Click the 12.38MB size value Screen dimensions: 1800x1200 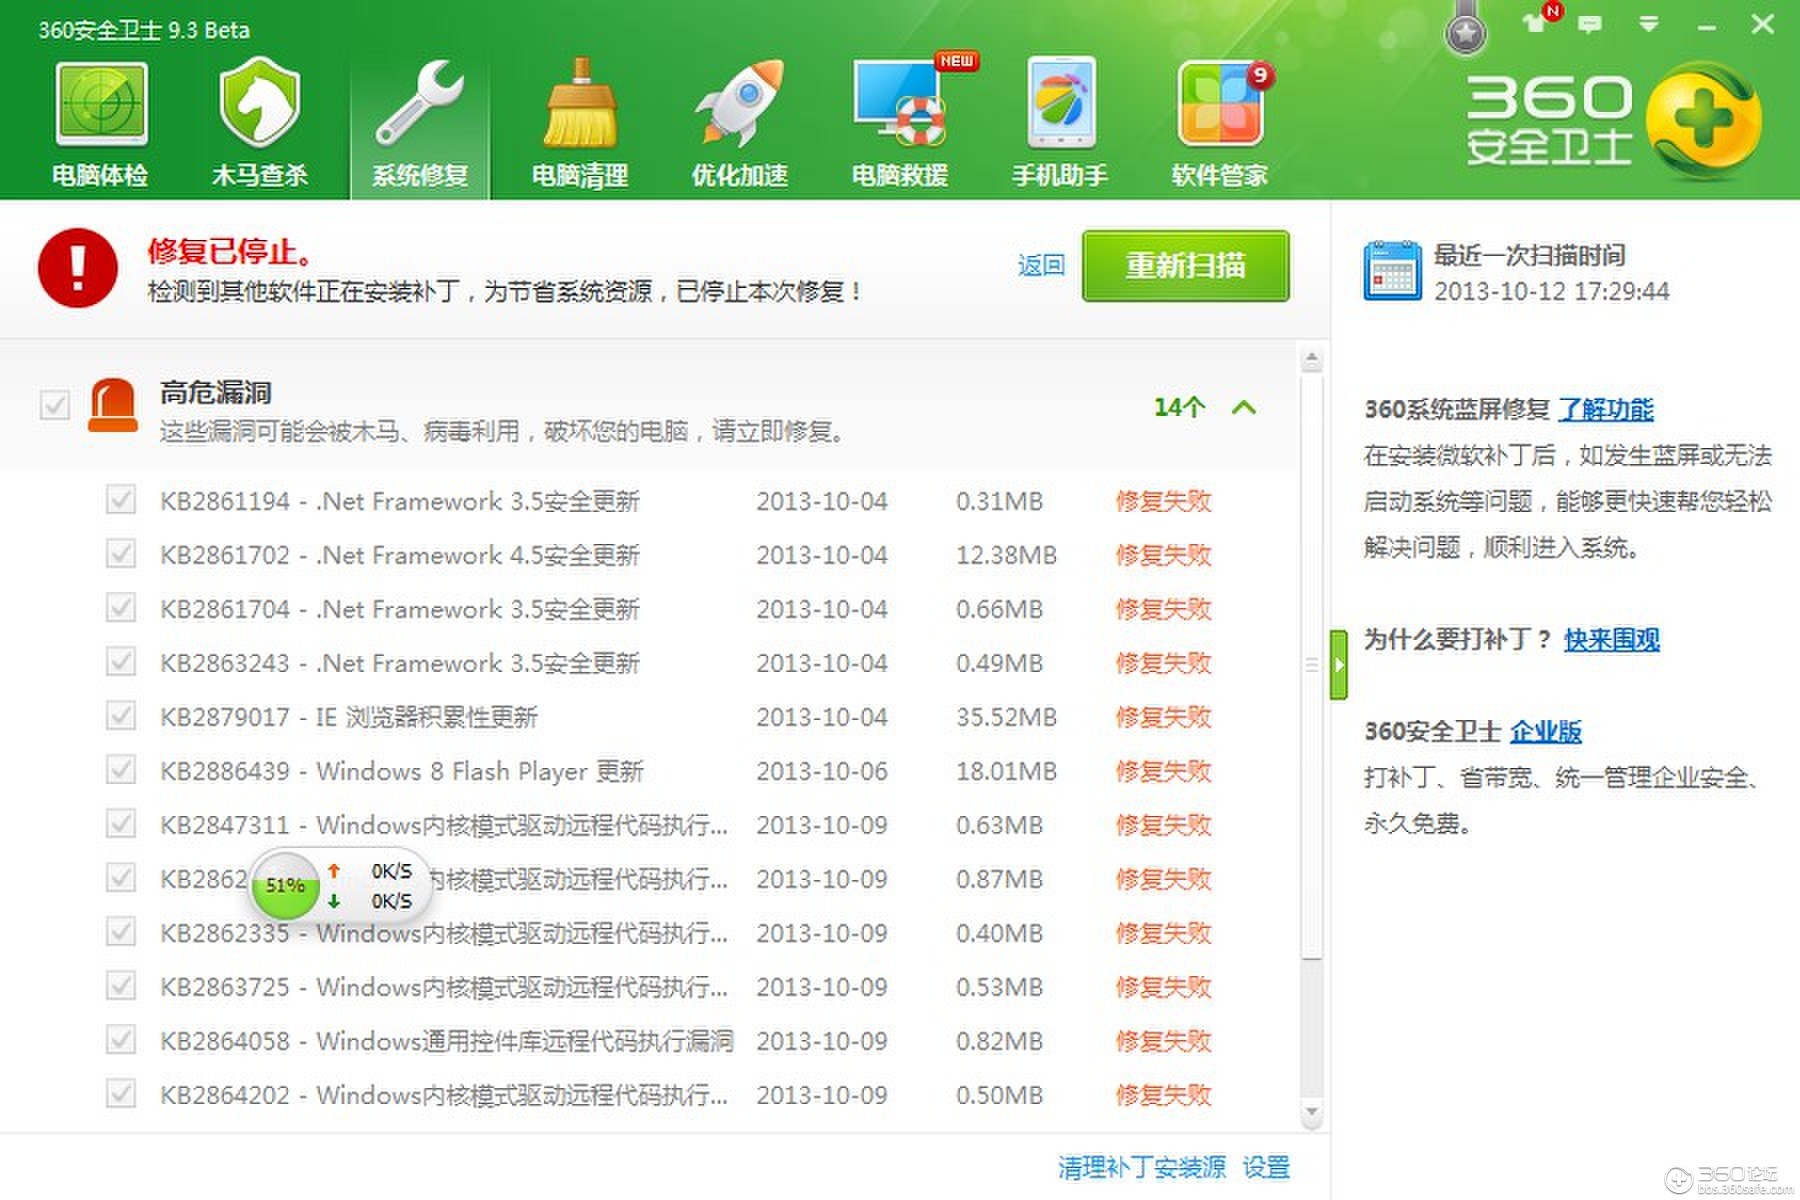(1006, 555)
